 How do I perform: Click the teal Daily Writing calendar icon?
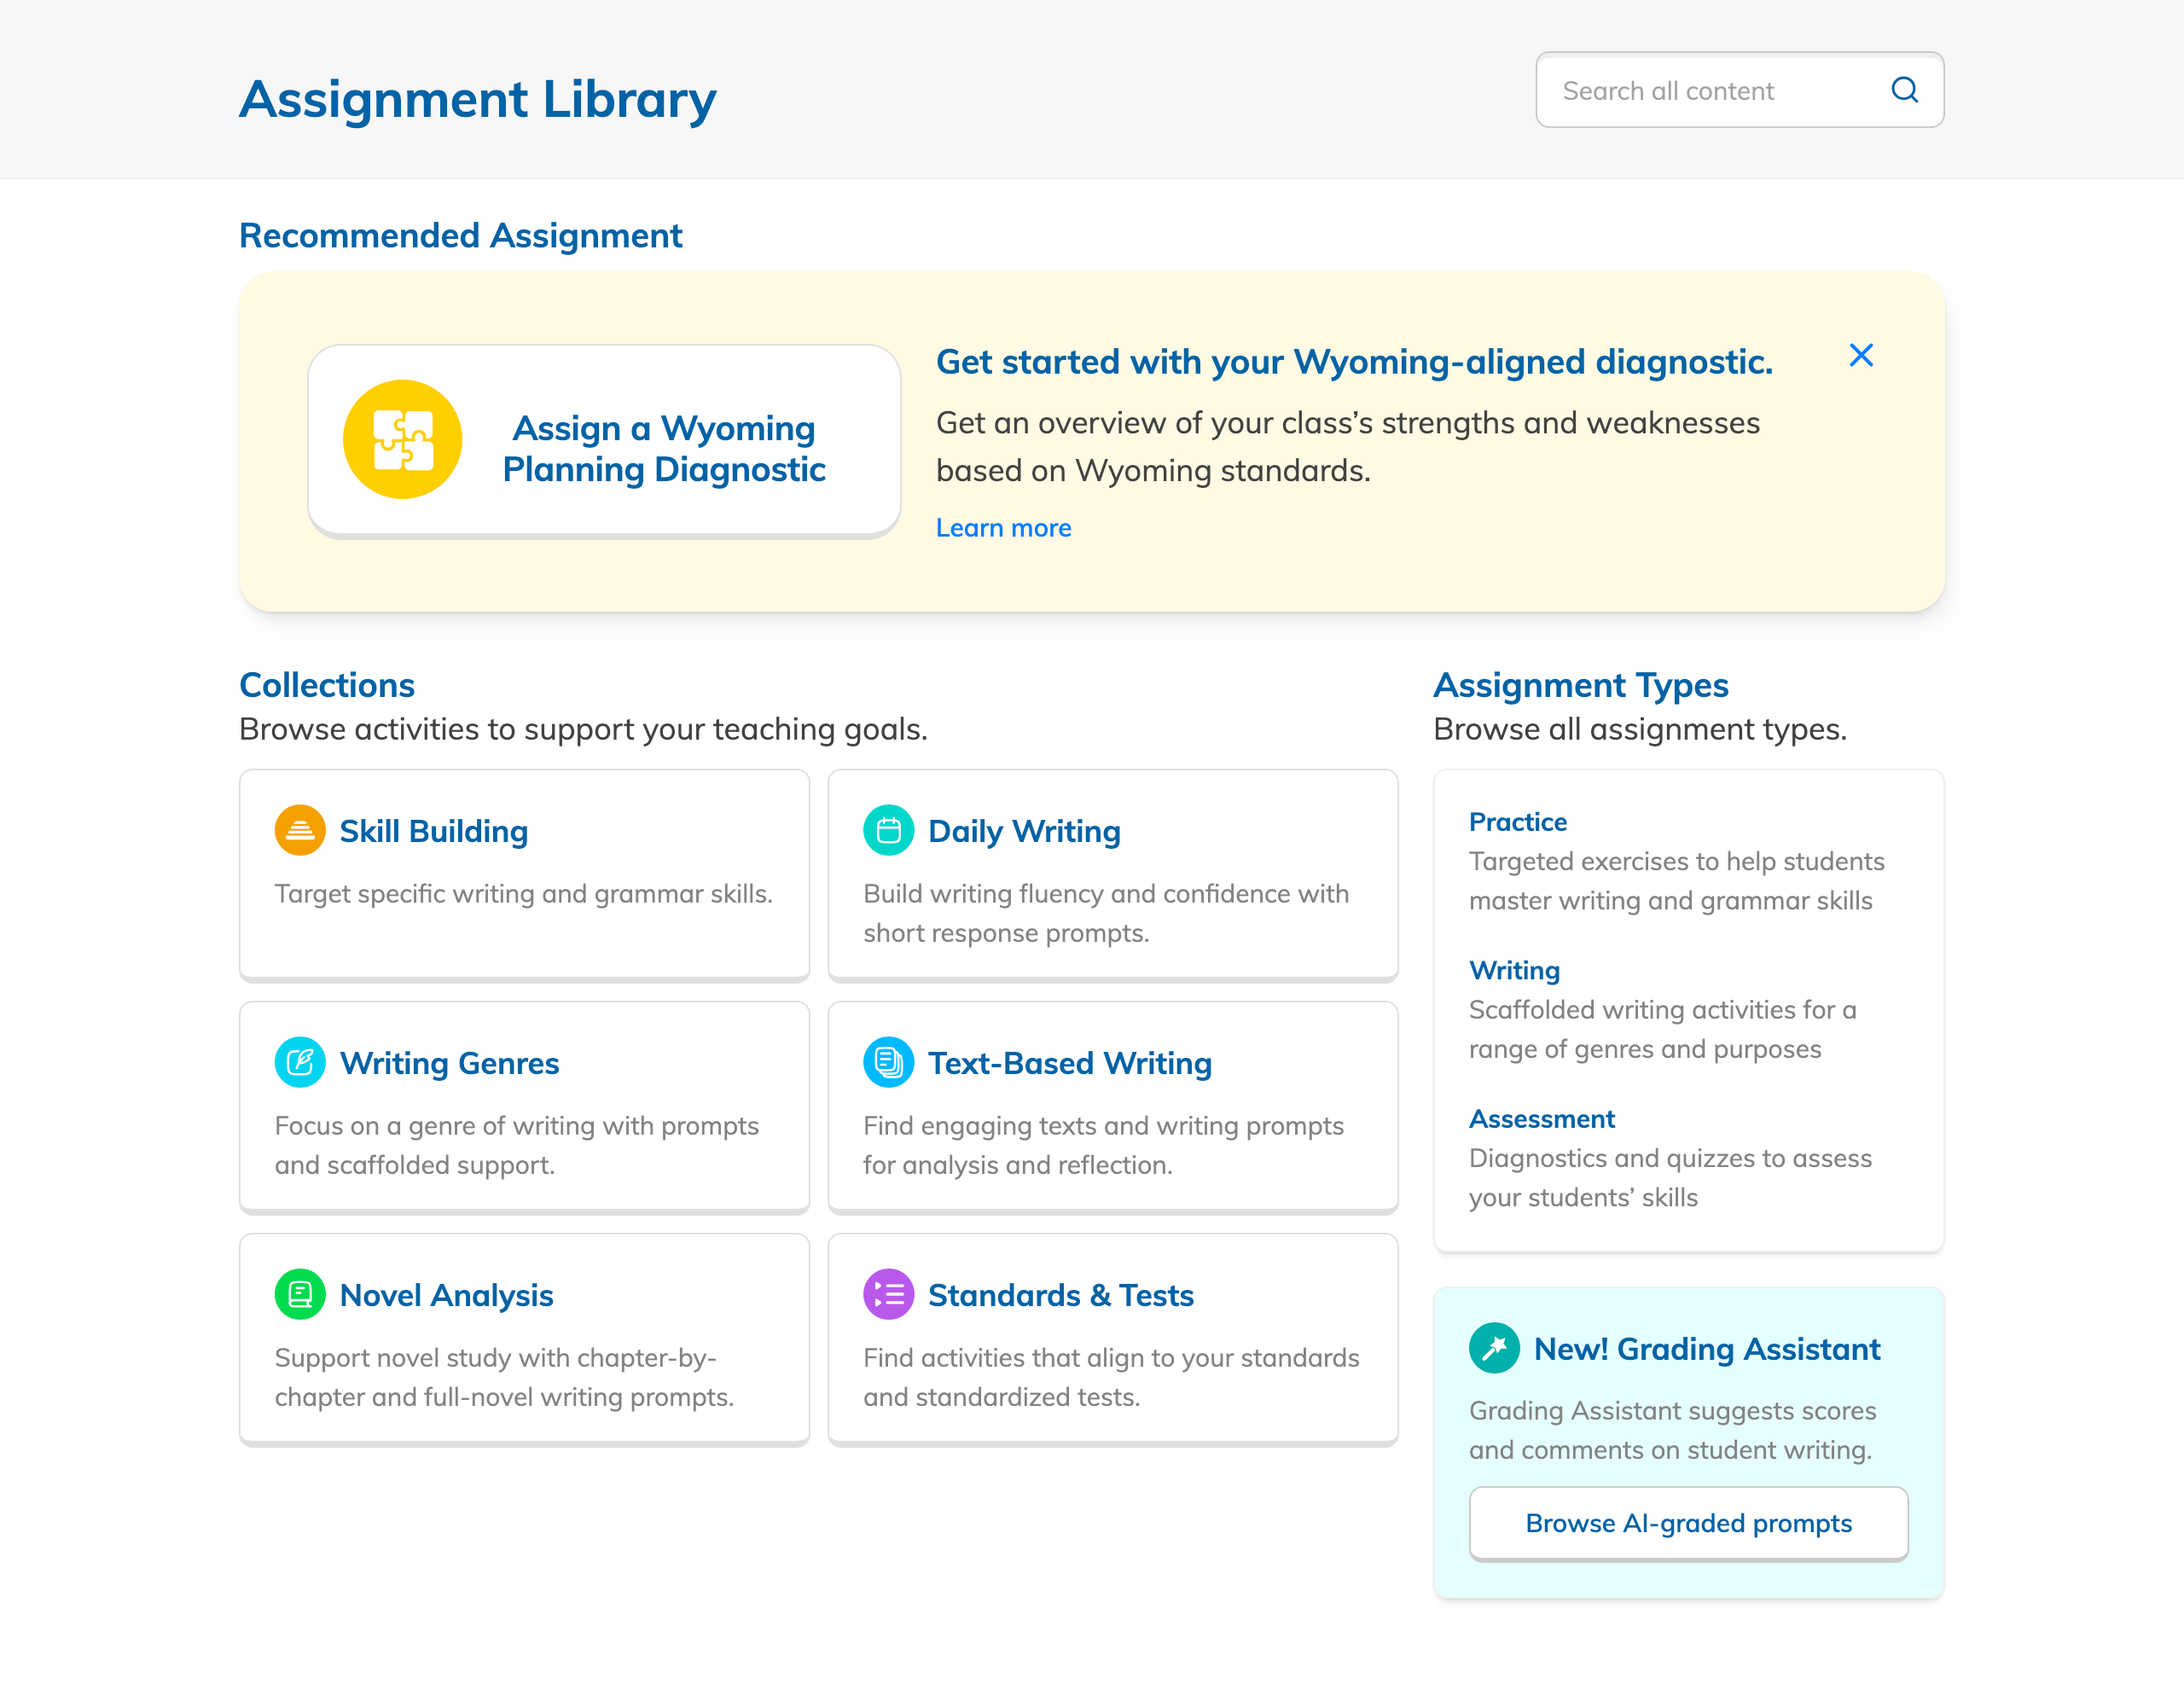coord(888,830)
